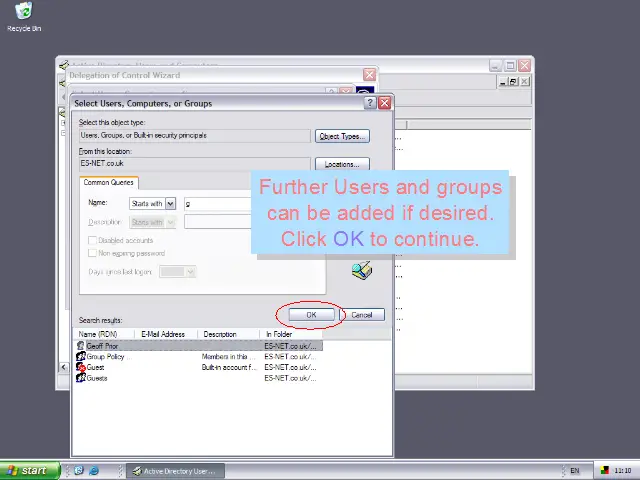The height and width of the screenshot is (480, 640).
Task: Click Guest description 'Built-in account f...'
Action: pos(229,367)
